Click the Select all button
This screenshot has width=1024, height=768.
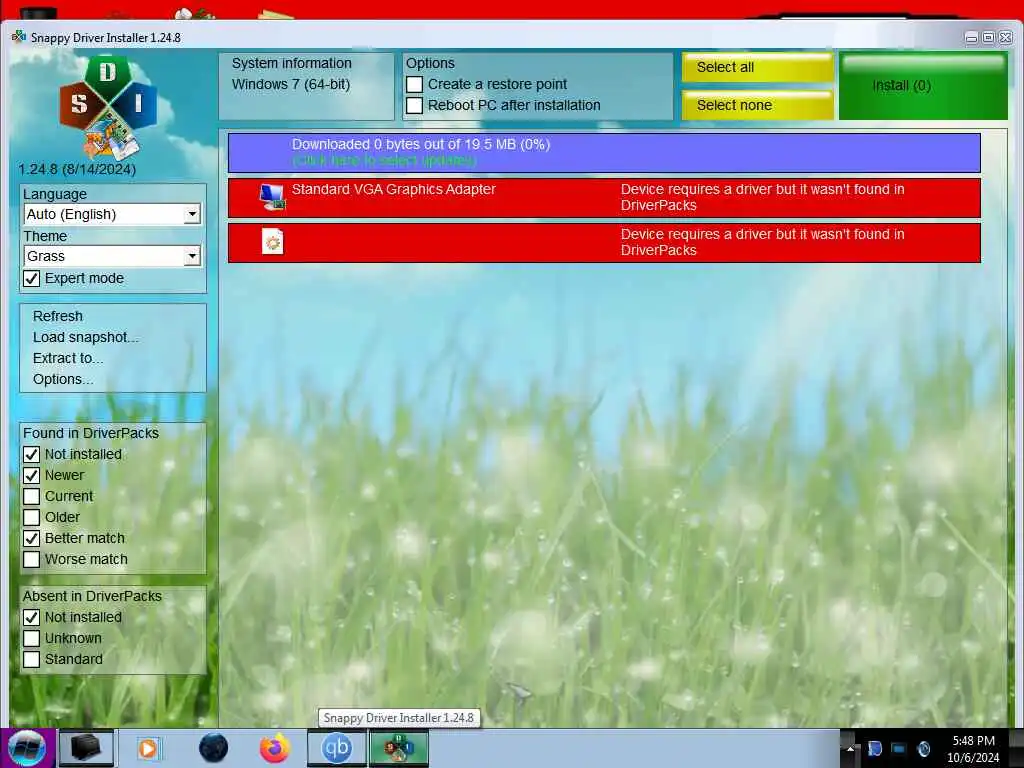[x=758, y=67]
